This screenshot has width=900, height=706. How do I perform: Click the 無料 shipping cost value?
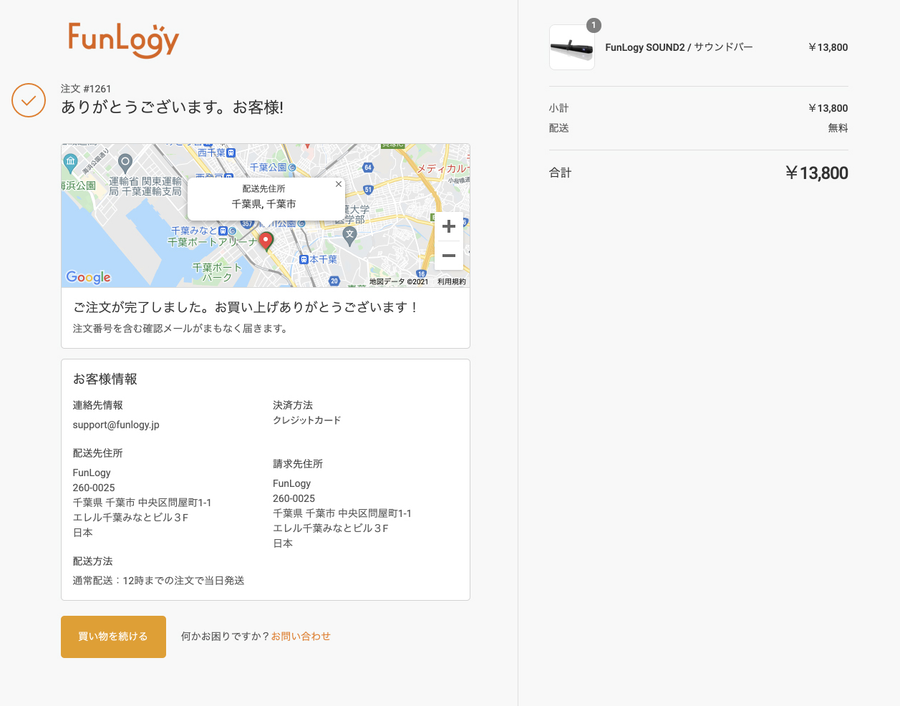838,128
